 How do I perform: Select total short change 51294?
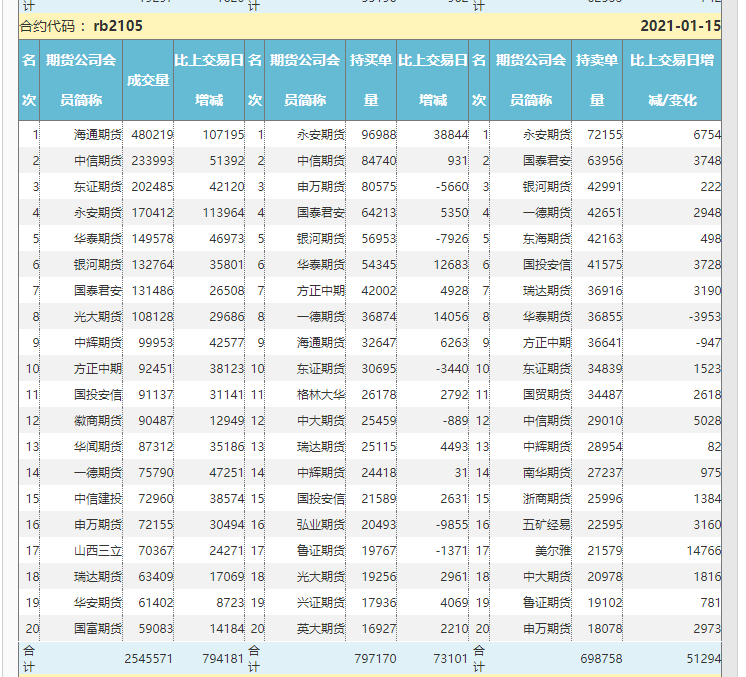click(x=704, y=659)
